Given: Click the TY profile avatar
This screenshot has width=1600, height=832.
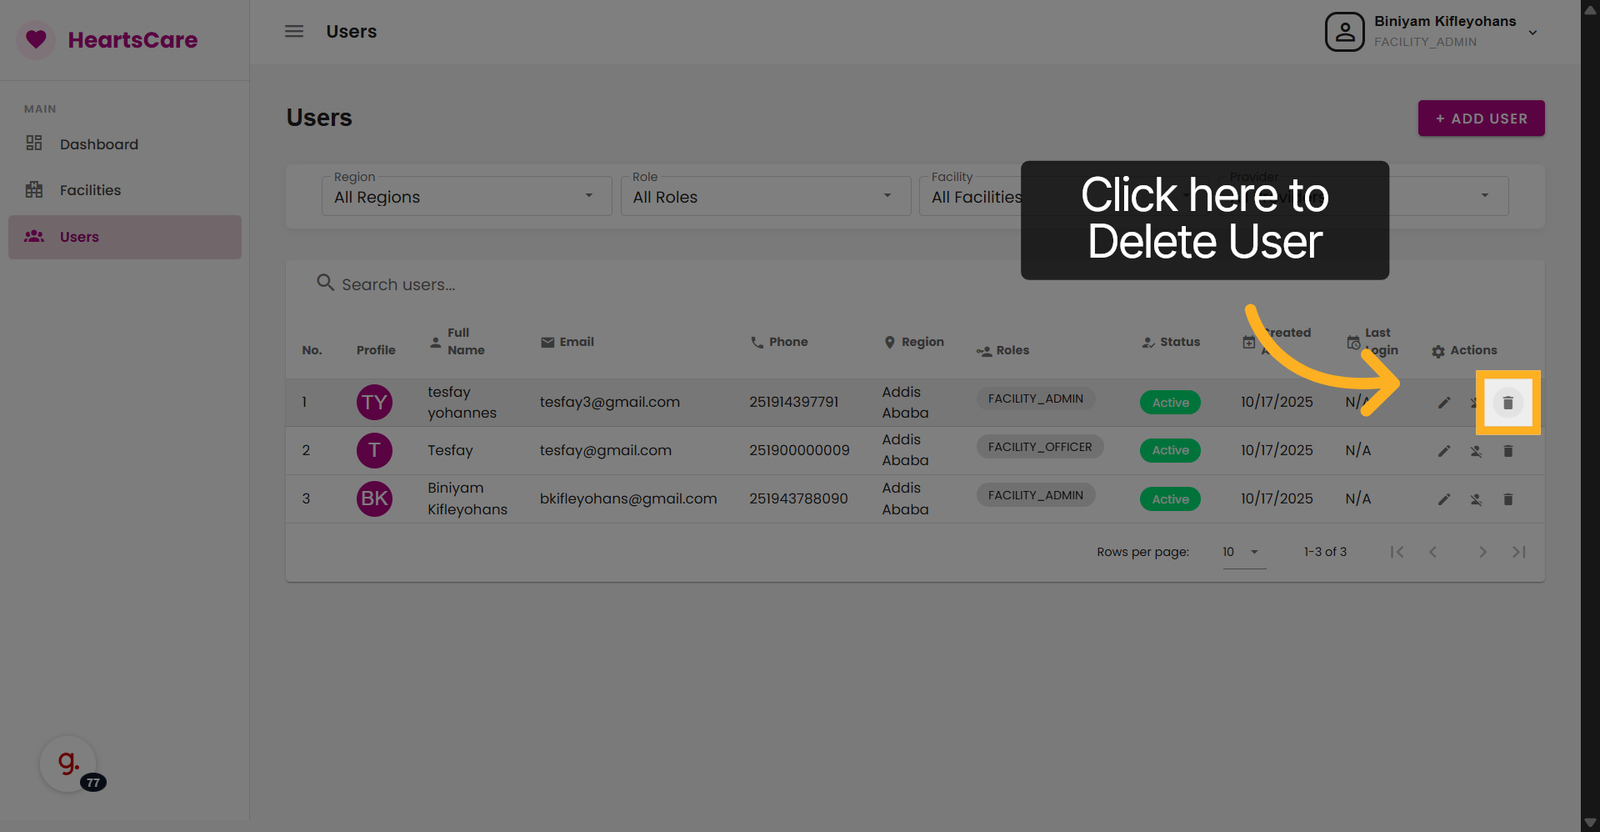Looking at the screenshot, I should tap(374, 403).
